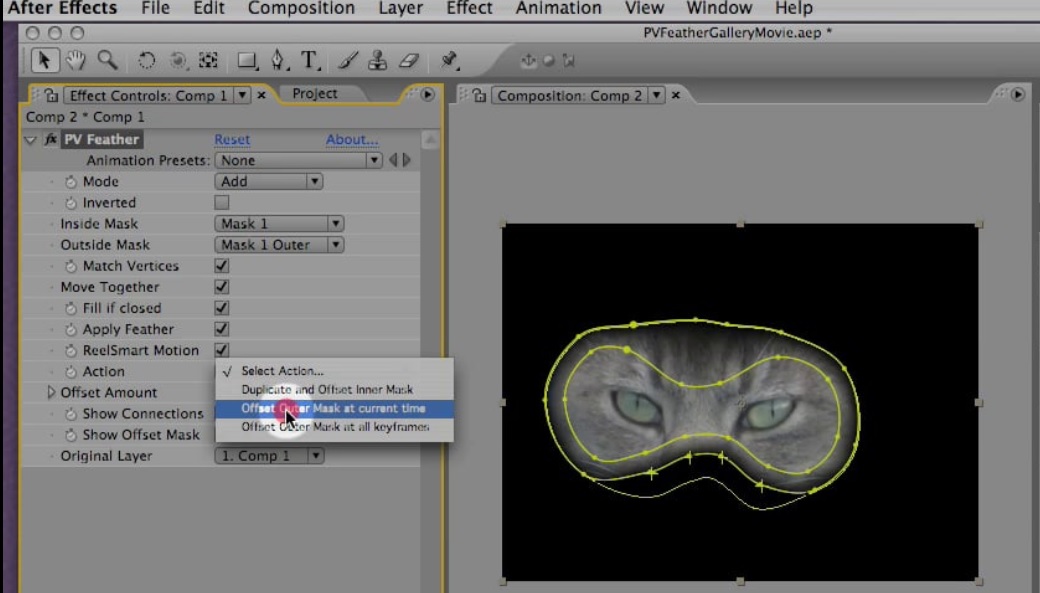Image resolution: width=1040 pixels, height=593 pixels.
Task: Collapse the PV Feather effect triangle
Action: tap(30, 140)
